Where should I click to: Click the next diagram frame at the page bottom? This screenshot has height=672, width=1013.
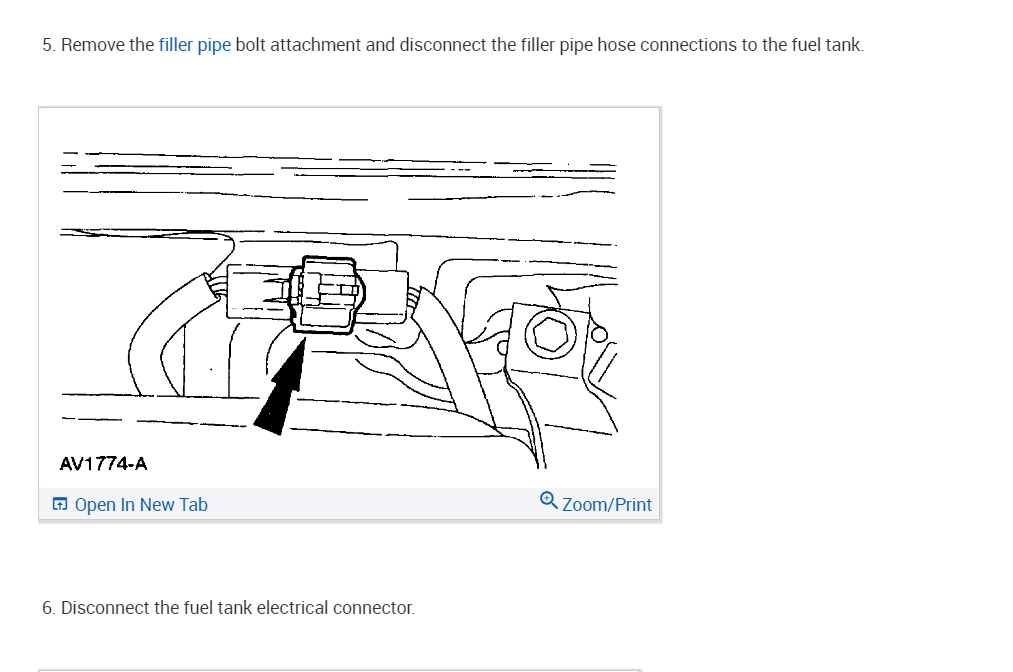coord(340,670)
